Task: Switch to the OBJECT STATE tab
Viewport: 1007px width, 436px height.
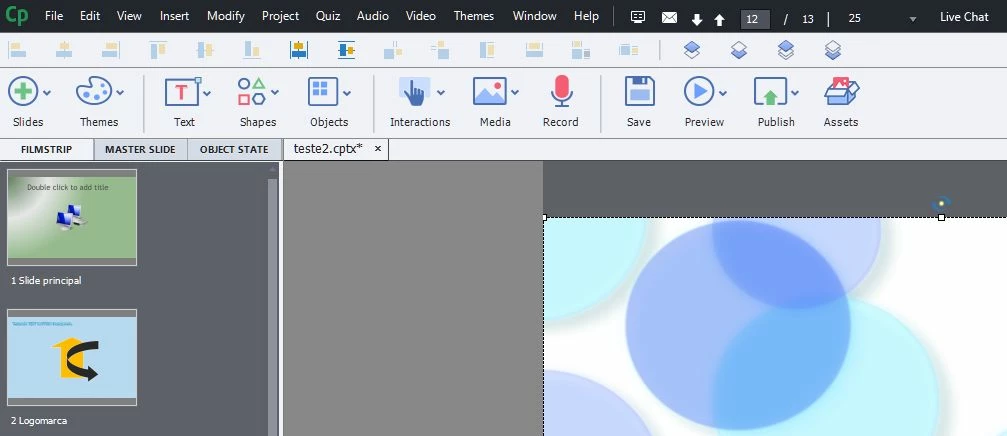Action: (234, 150)
